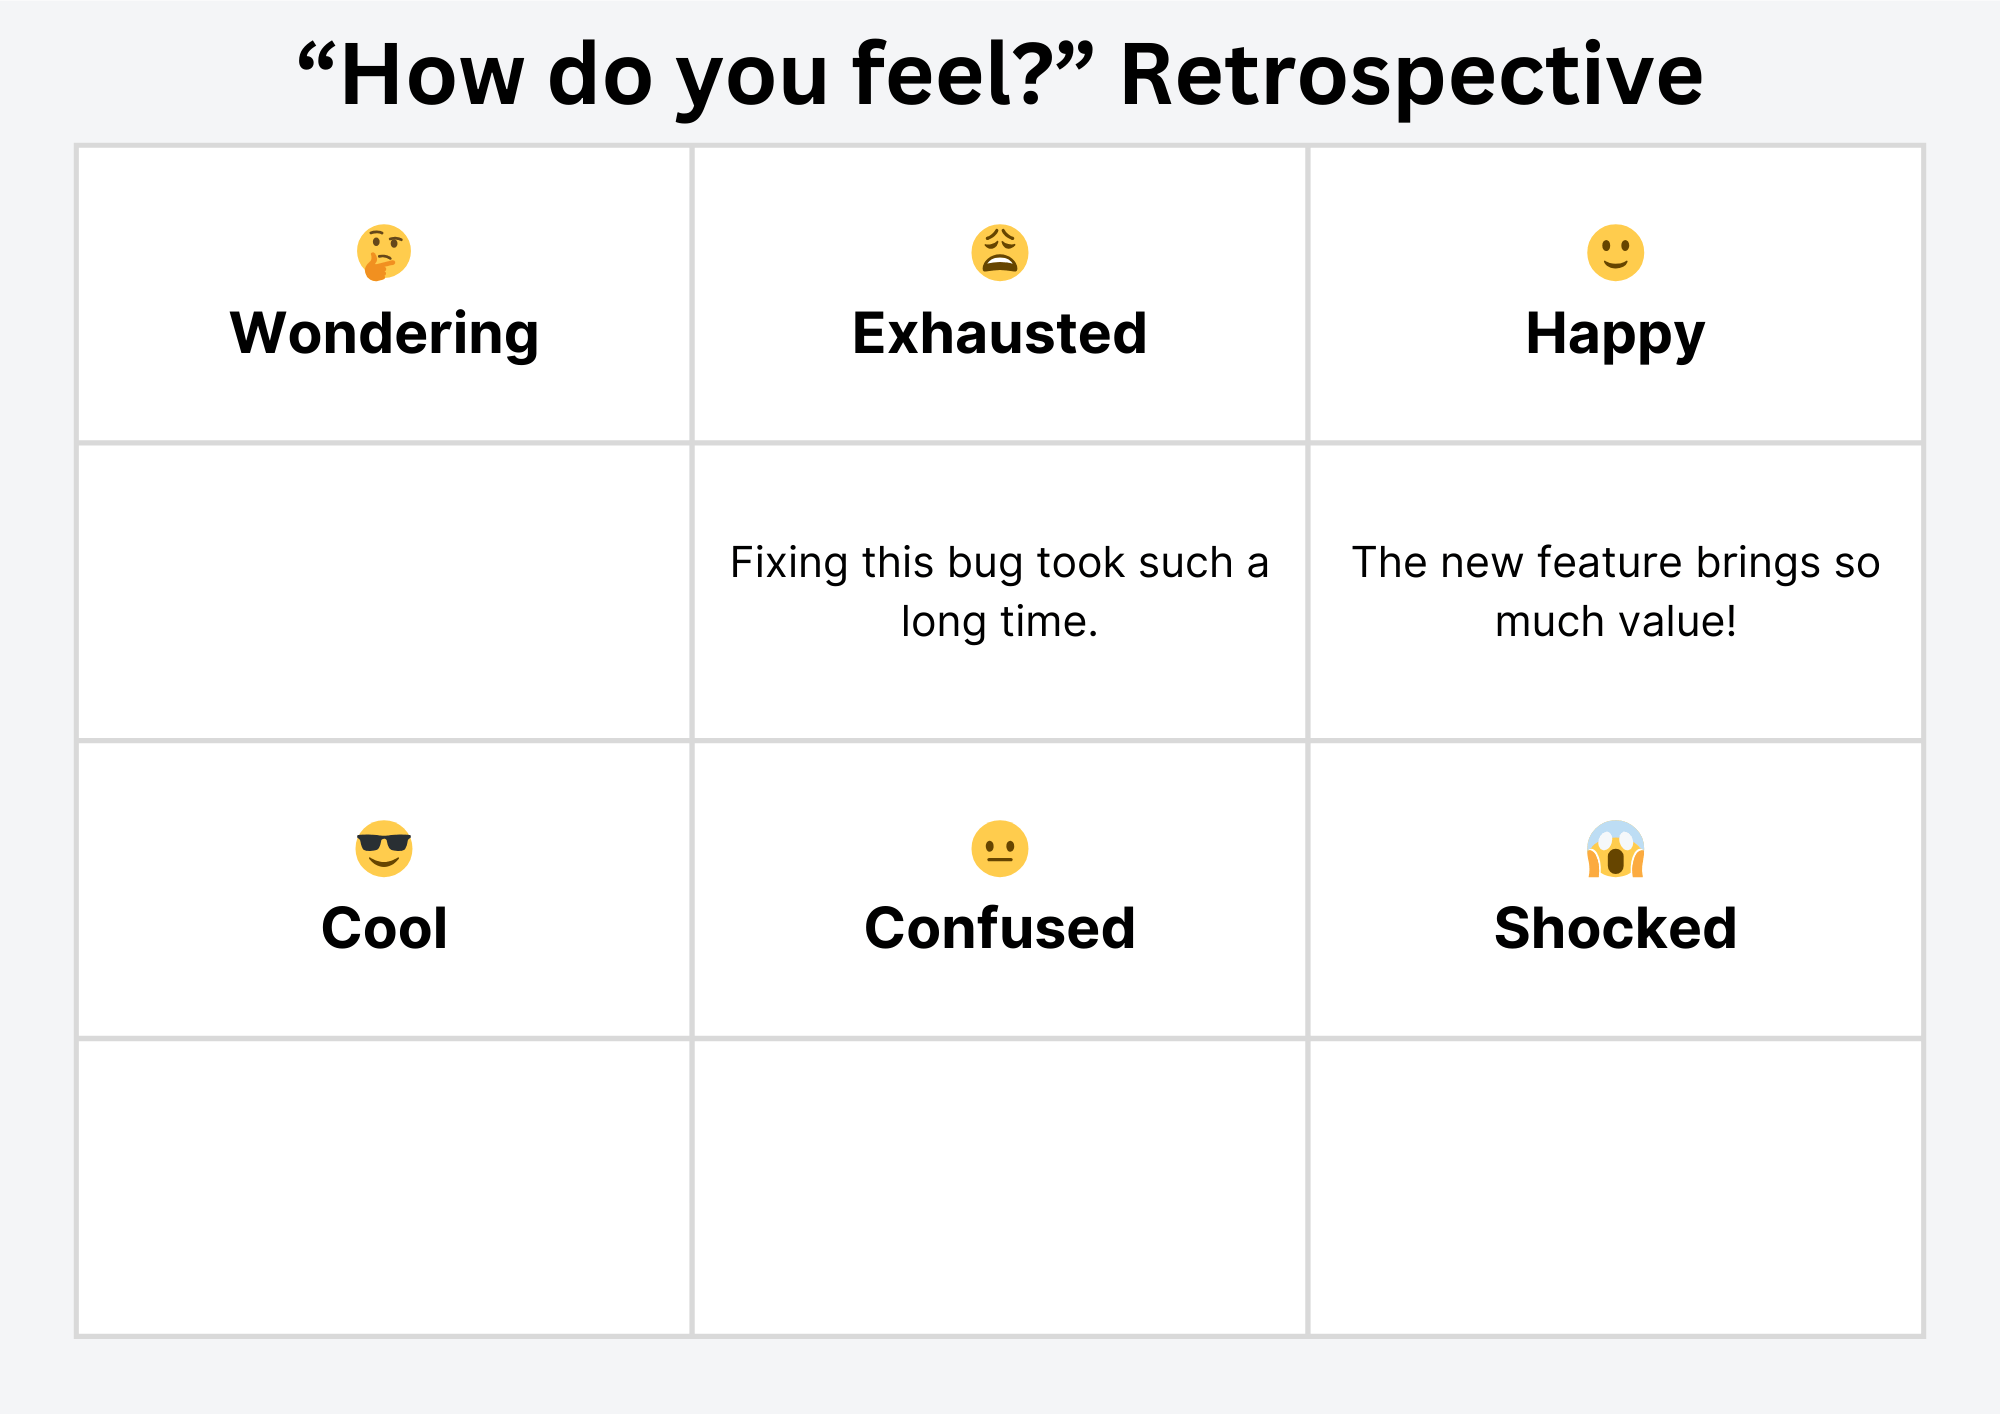Image resolution: width=2000 pixels, height=1414 pixels.
Task: Select the screaming face emoji above Shocked
Action: coord(1616,849)
